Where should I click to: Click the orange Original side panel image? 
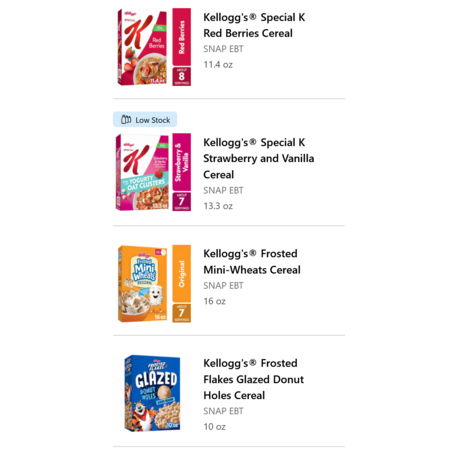(182, 274)
